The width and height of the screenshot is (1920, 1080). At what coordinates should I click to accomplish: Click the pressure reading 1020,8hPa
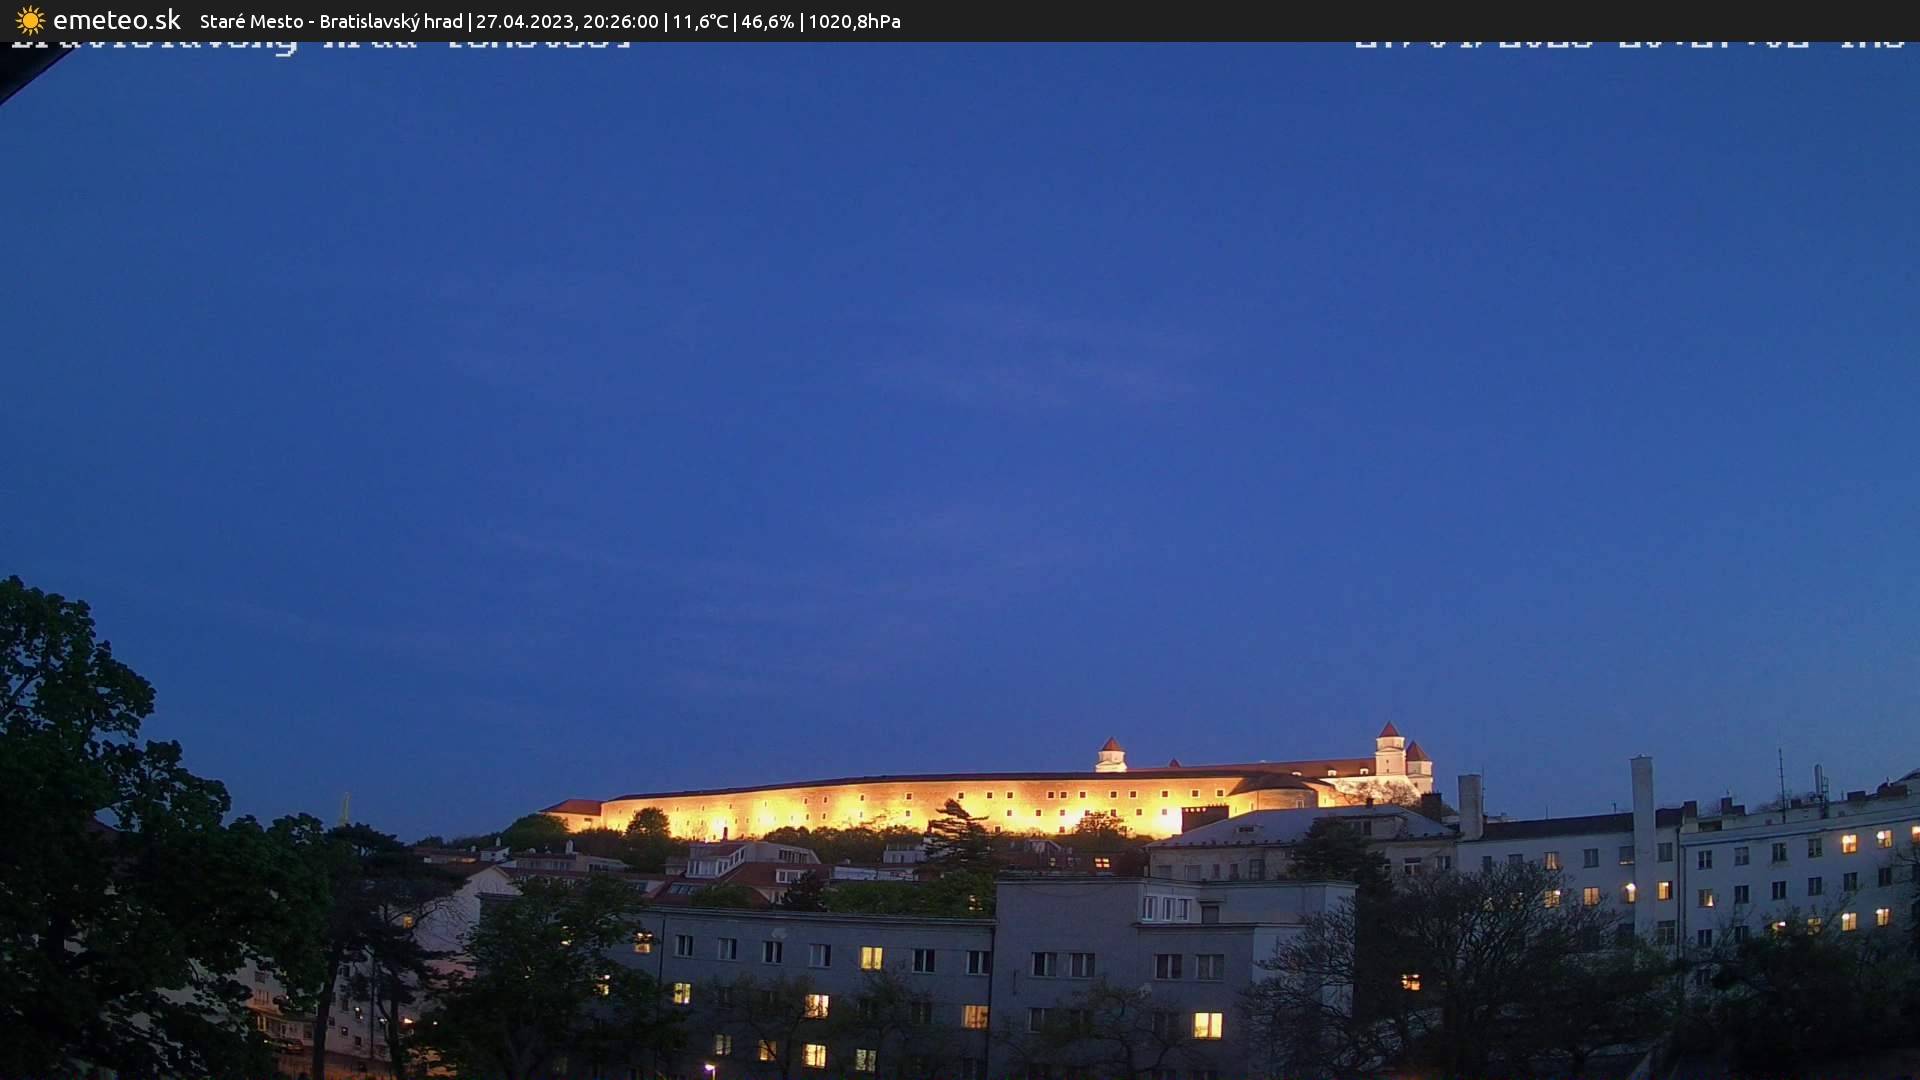pyautogui.click(x=855, y=20)
